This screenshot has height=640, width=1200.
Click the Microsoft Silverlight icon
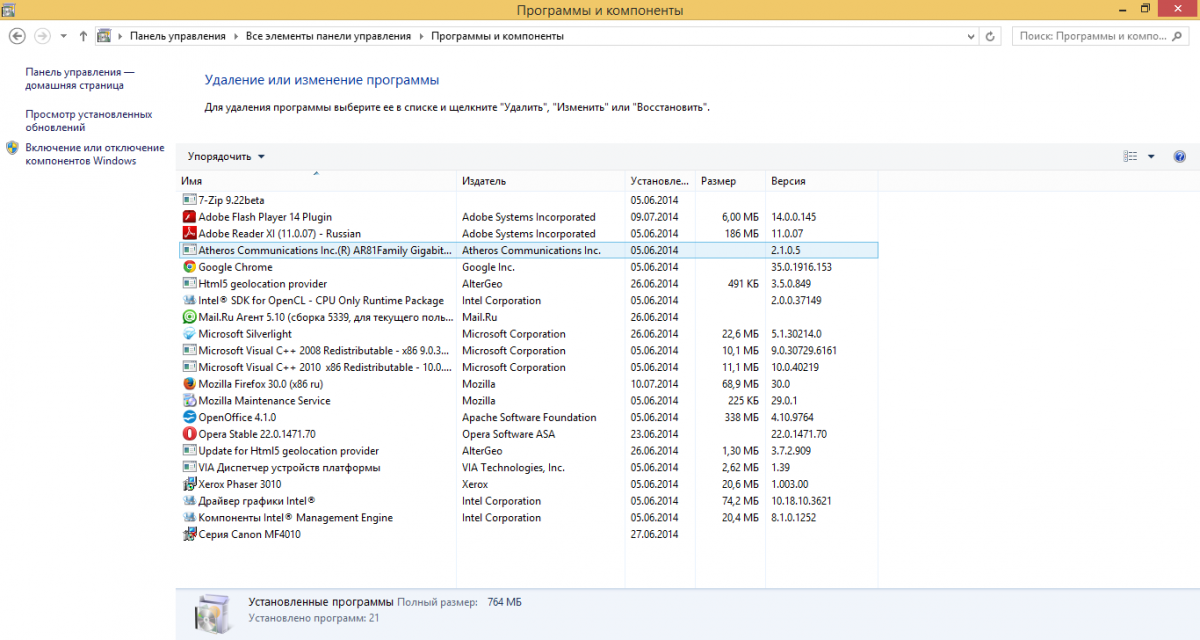click(189, 334)
